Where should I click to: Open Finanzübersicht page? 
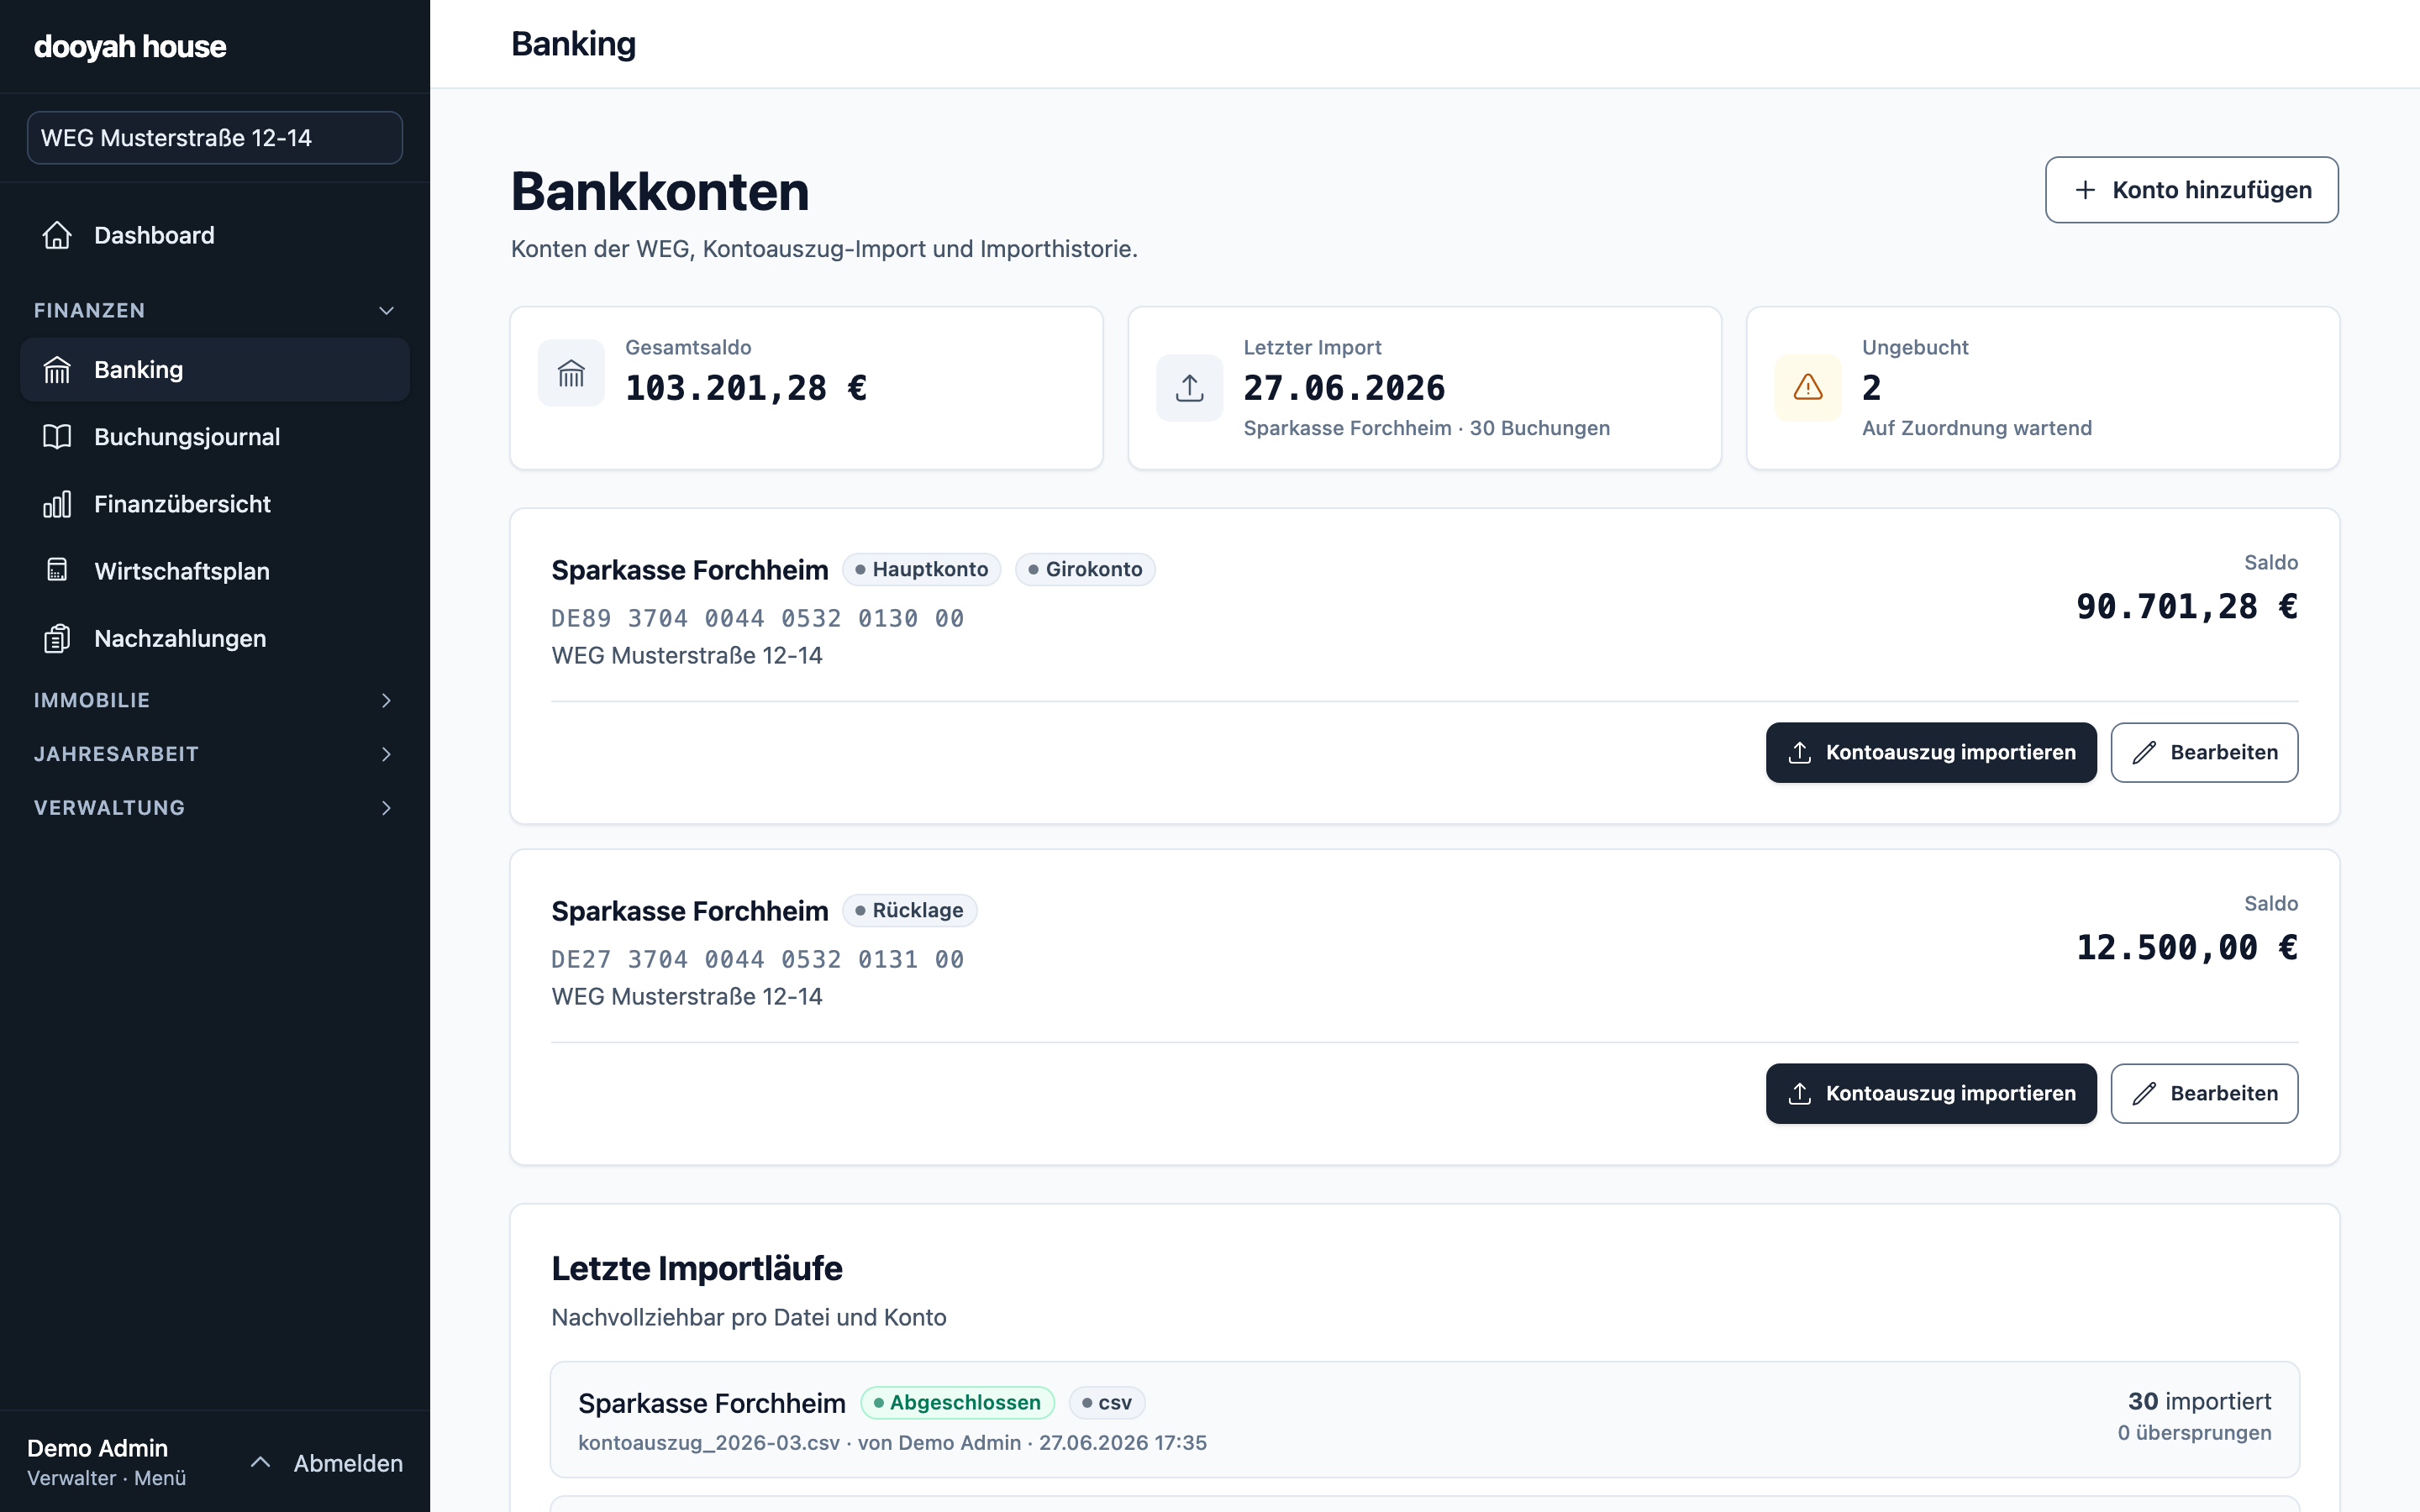click(x=215, y=504)
